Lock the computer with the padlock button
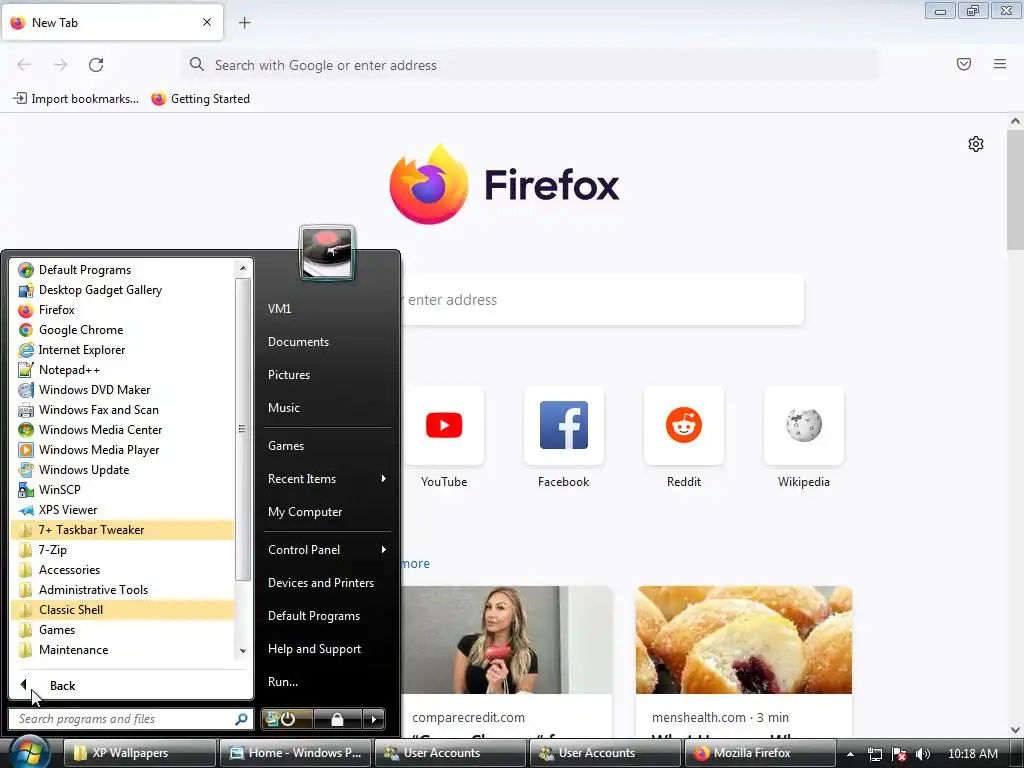Screen dimensions: 1024x768 coord(338,719)
